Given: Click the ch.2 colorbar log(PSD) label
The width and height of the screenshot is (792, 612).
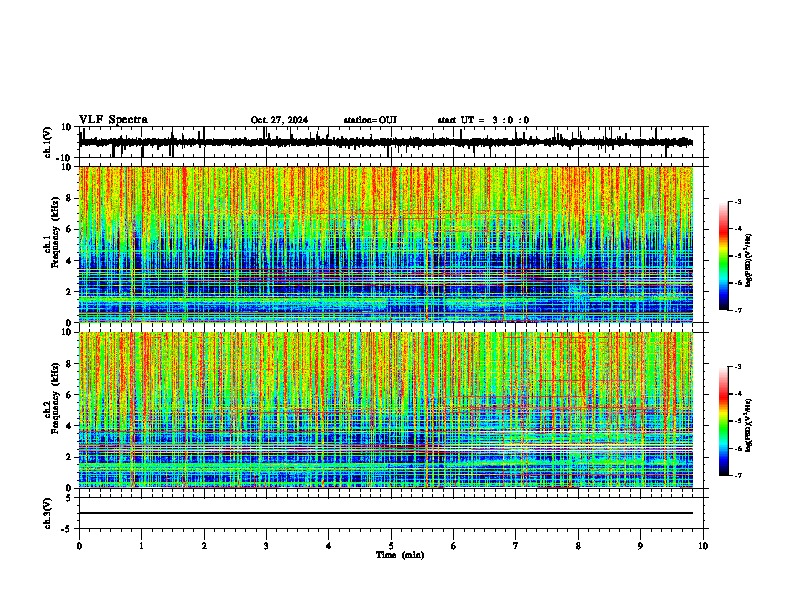Looking at the screenshot, I should click(748, 425).
